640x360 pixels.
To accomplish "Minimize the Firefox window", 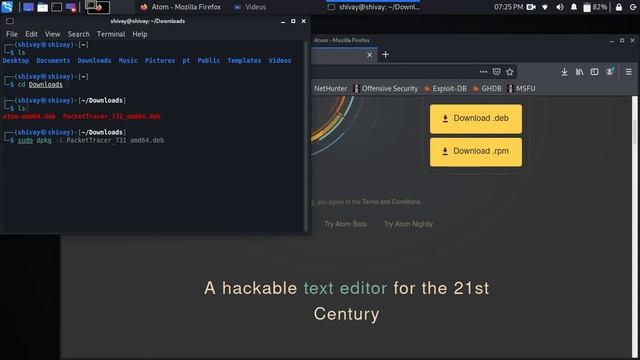I will point(611,40).
